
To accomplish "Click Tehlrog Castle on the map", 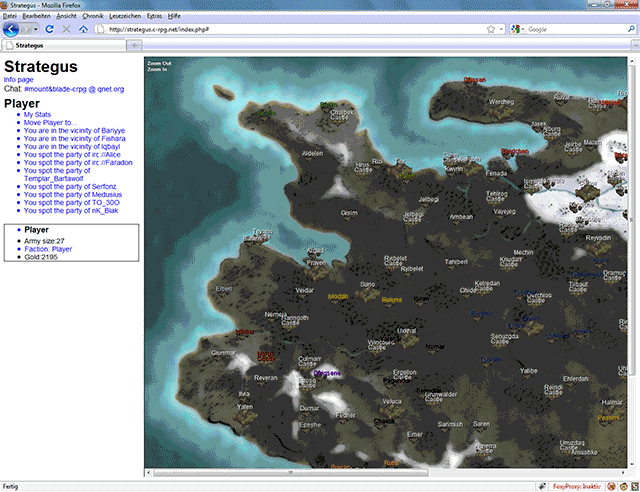I will [496, 196].
